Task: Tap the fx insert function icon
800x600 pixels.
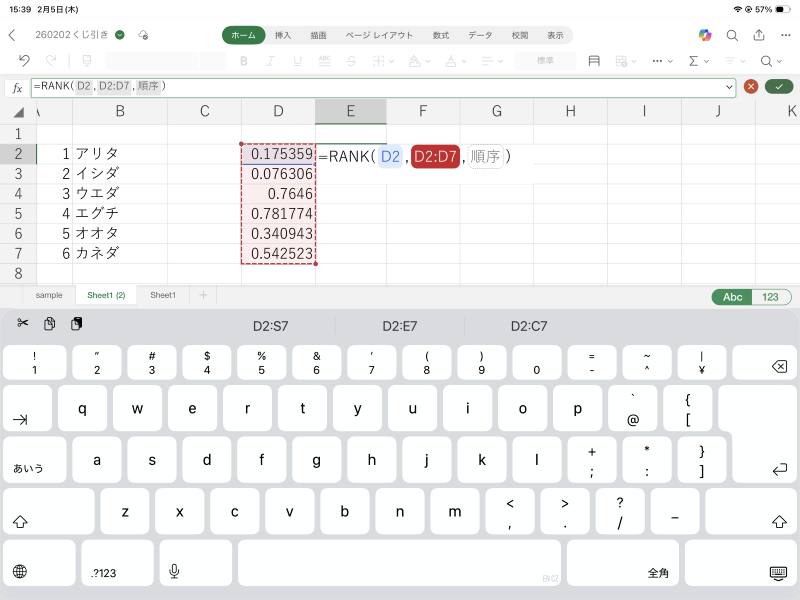Action: coord(17,87)
